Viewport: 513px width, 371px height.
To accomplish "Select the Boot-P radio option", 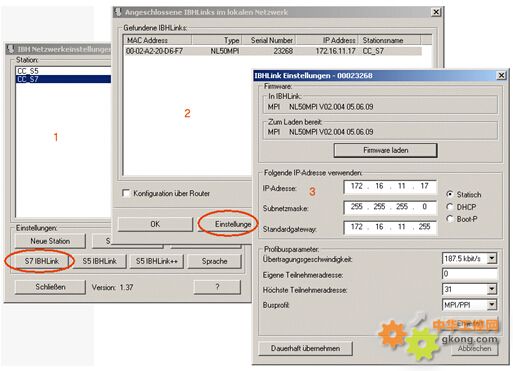I will point(450,219).
